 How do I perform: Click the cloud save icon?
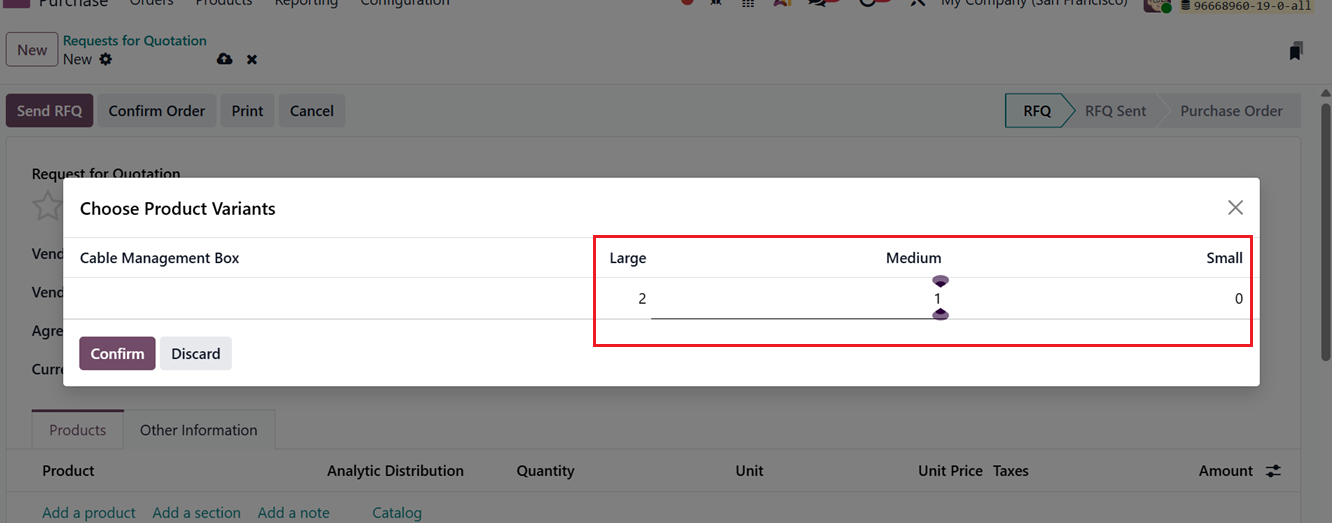[x=224, y=60]
